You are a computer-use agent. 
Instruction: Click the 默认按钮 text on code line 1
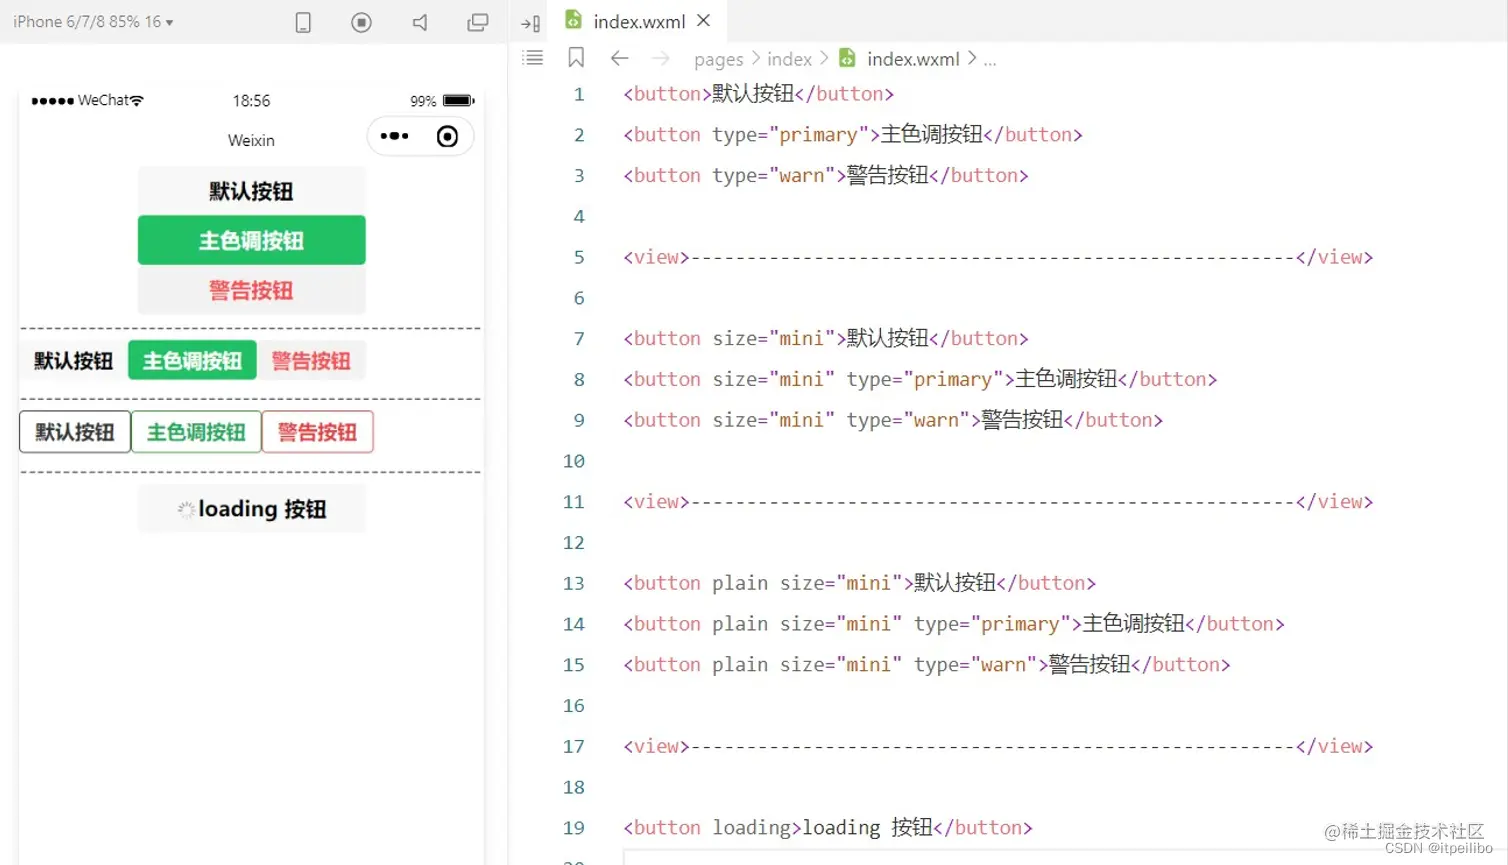[x=752, y=94]
